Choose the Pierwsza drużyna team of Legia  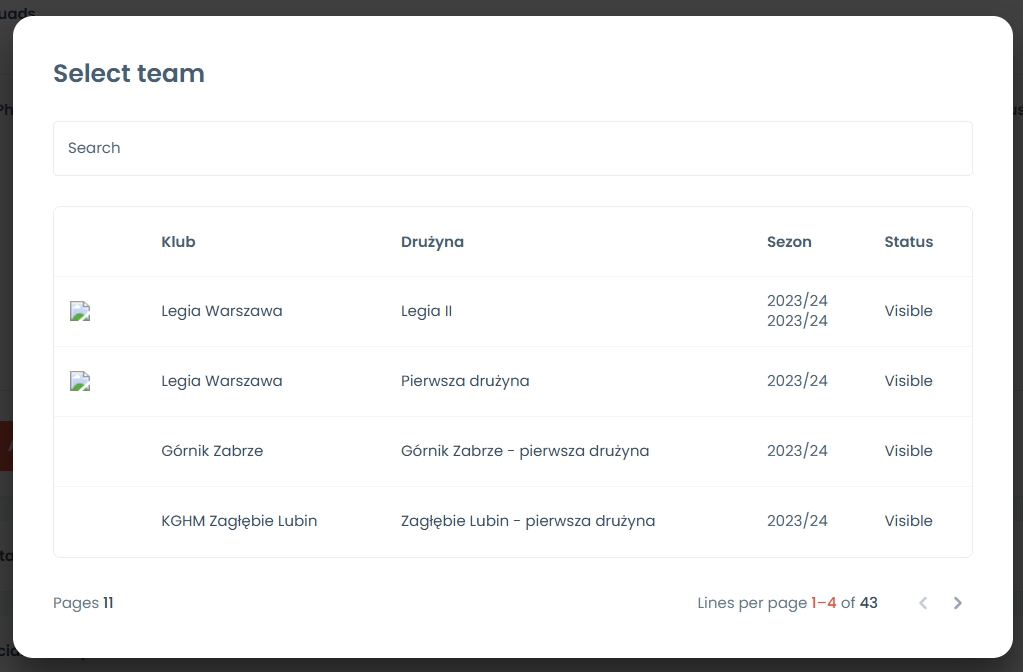(x=465, y=381)
